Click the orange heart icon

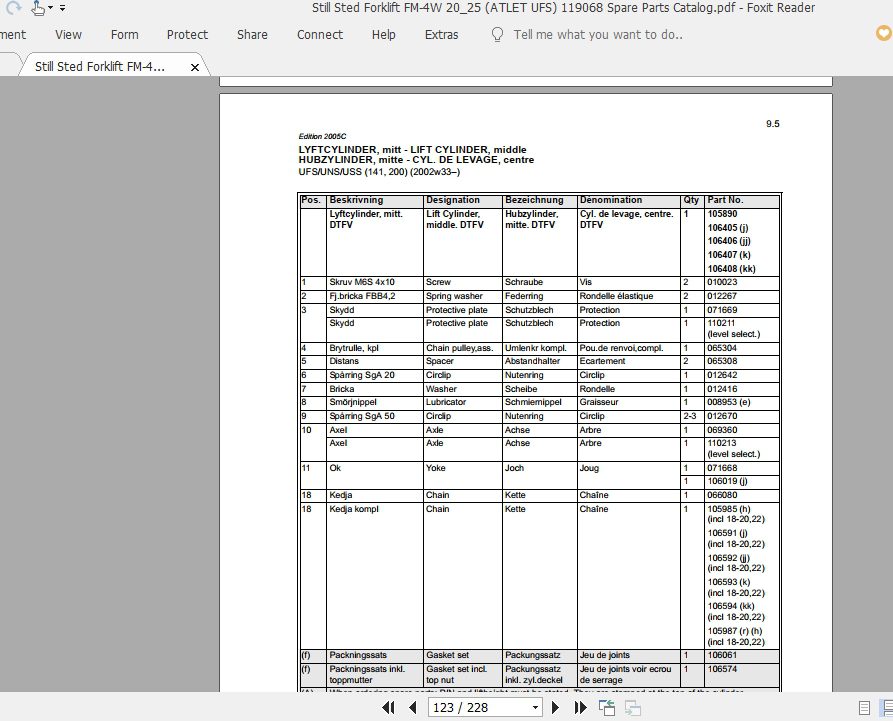(x=884, y=34)
